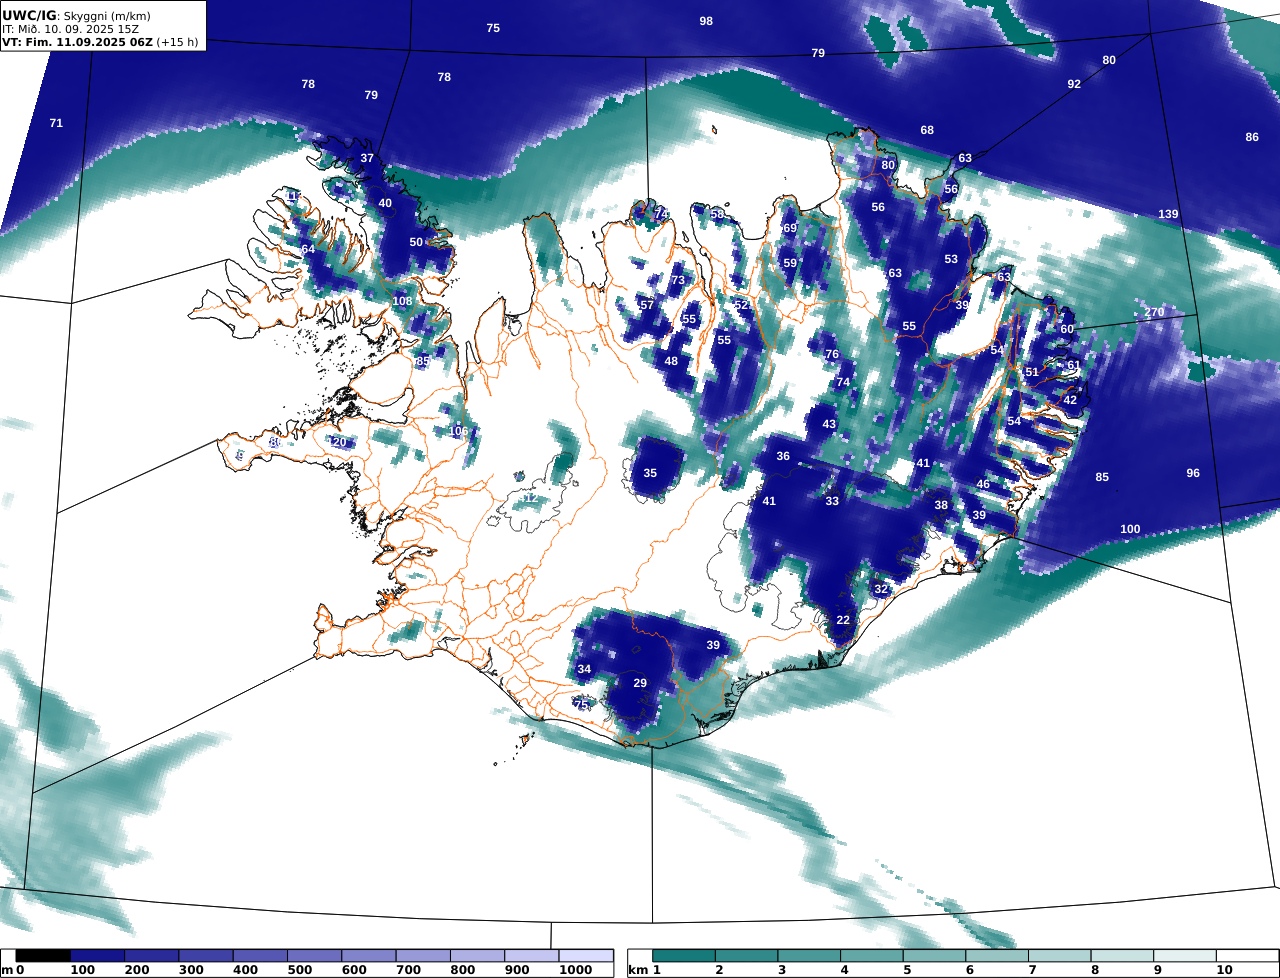This screenshot has width=1280, height=978.
Task: Click the map value 34 in the south
Action: 584,669
